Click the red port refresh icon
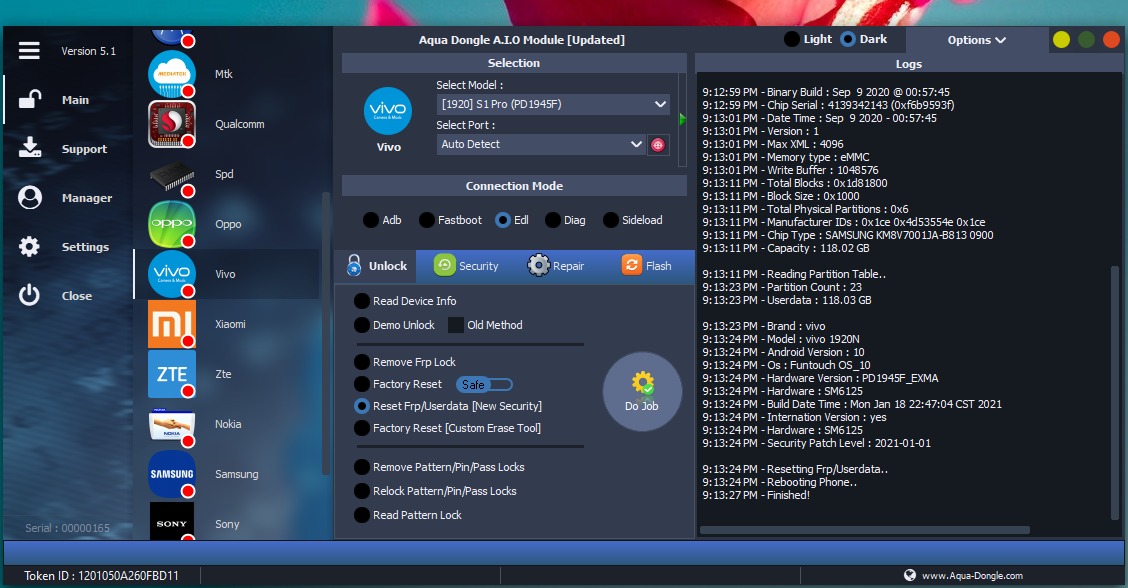1128x588 pixels. 658,145
